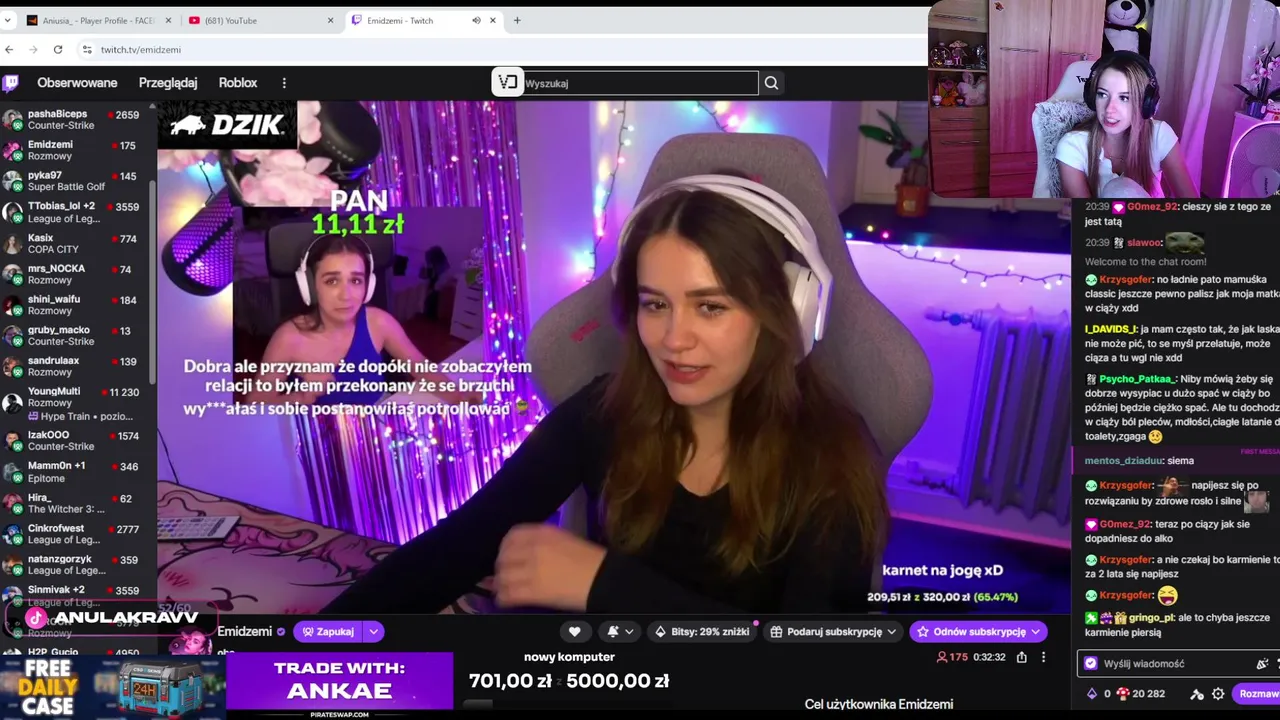This screenshot has width=1280, height=720.
Task: Click Bitsy: 29% zniżki button
Action: point(702,631)
